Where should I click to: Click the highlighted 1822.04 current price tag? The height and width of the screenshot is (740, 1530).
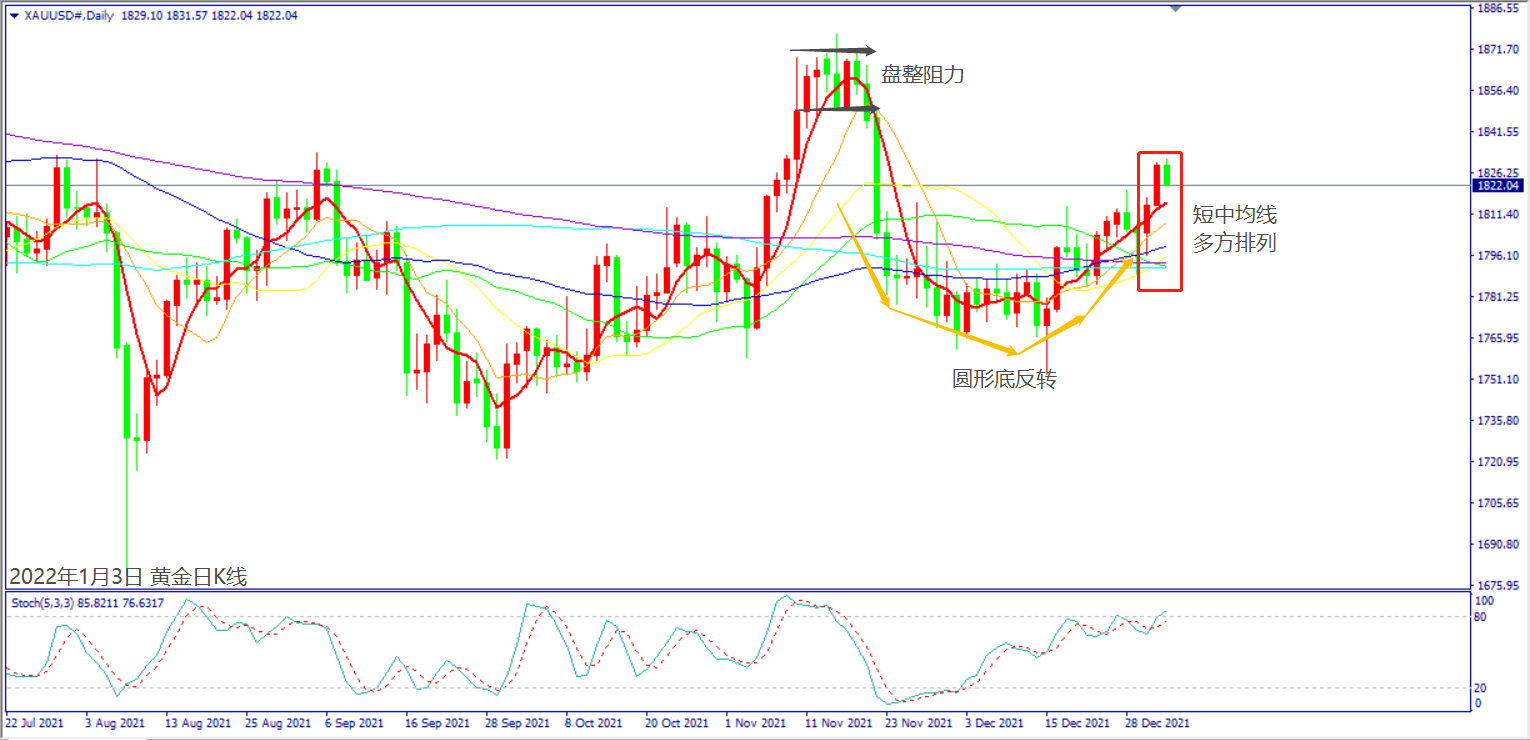click(x=1498, y=185)
